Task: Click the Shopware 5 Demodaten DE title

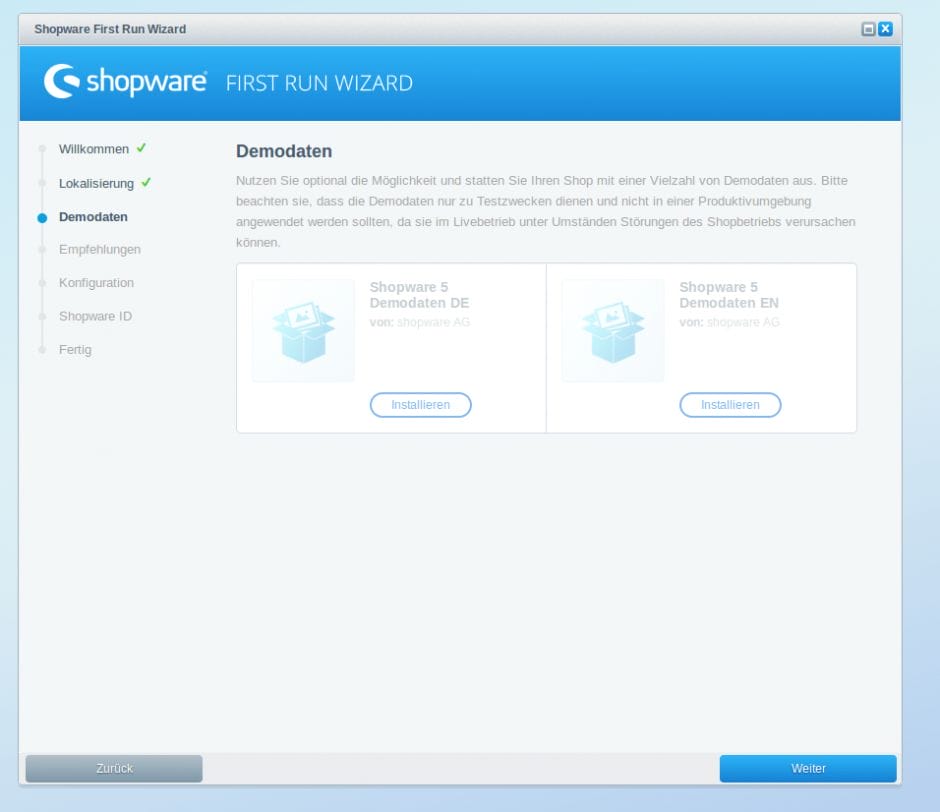Action: pos(419,295)
